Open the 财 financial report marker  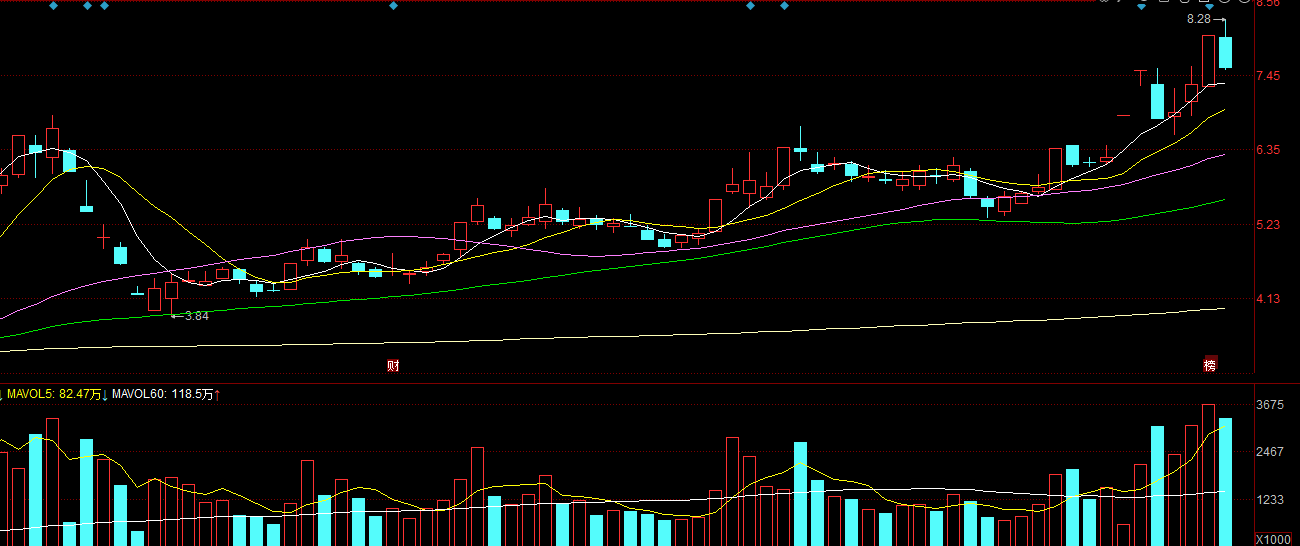[393, 366]
